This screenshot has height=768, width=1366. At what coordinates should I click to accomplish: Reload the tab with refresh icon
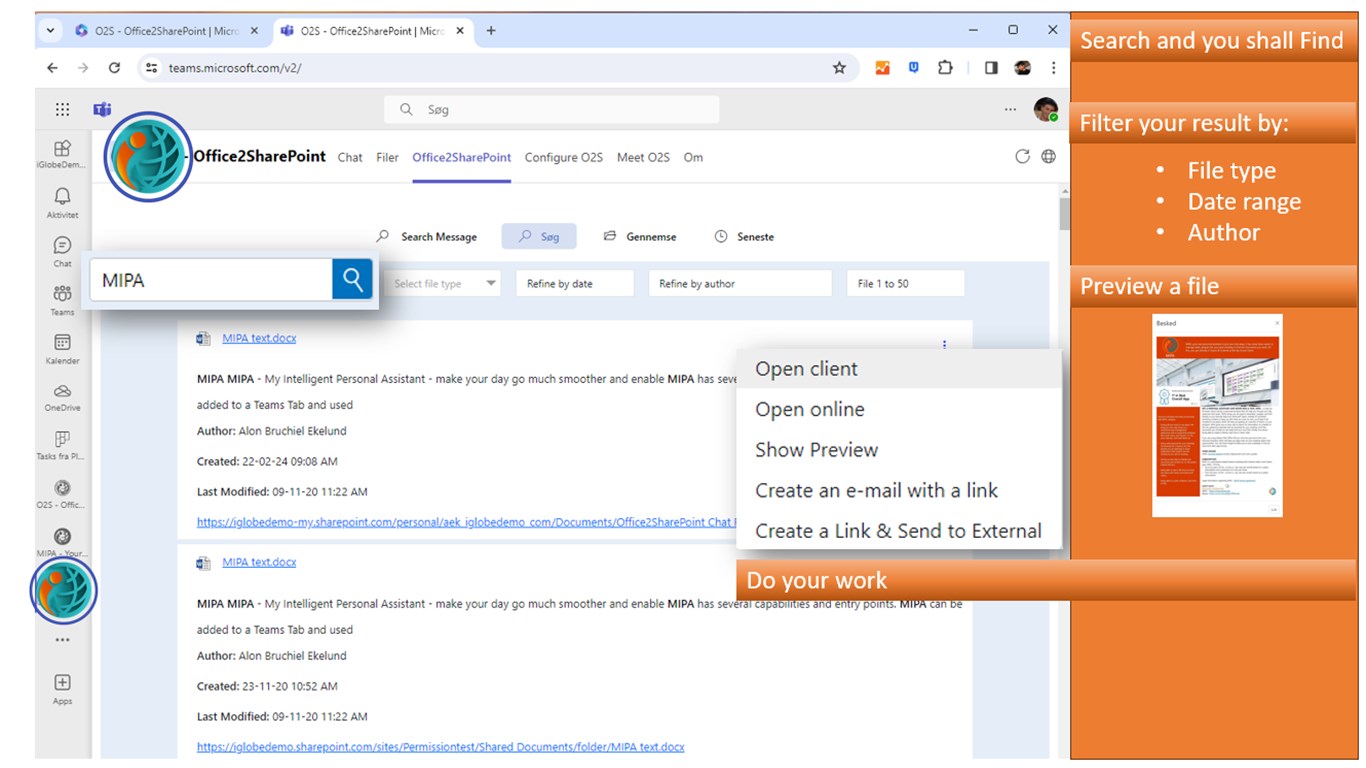click(1022, 156)
